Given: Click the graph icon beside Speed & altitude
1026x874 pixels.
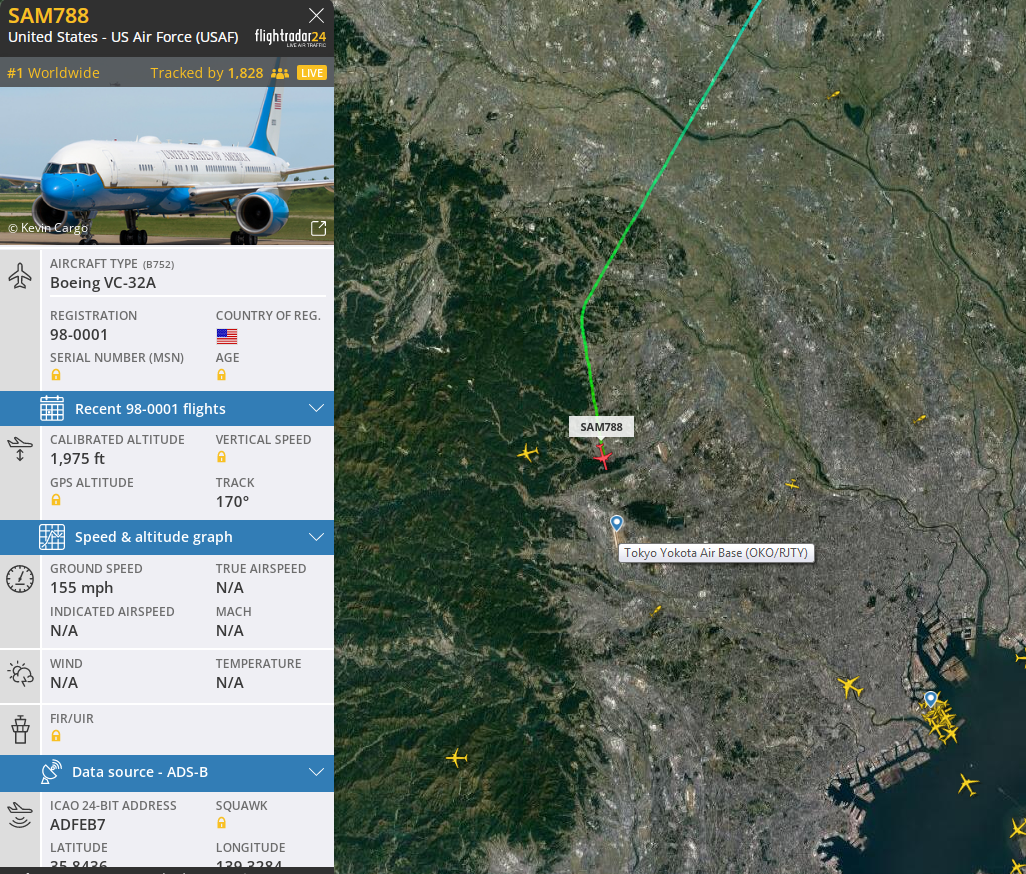Looking at the screenshot, I should pos(52,537).
